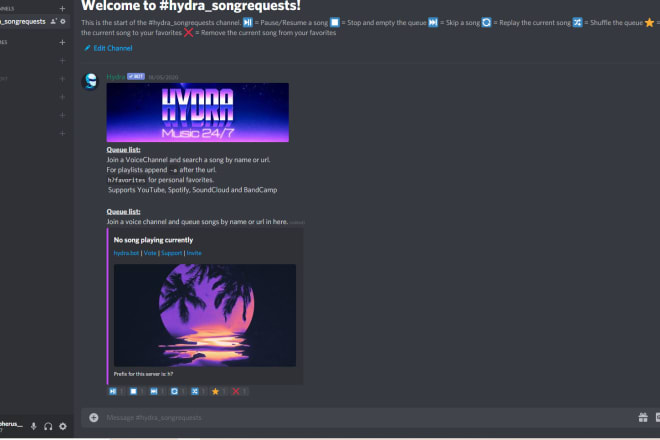Click the plus icon above the hydra_songrequests channel
Screen dimensions: 660x440
[x=62, y=8]
